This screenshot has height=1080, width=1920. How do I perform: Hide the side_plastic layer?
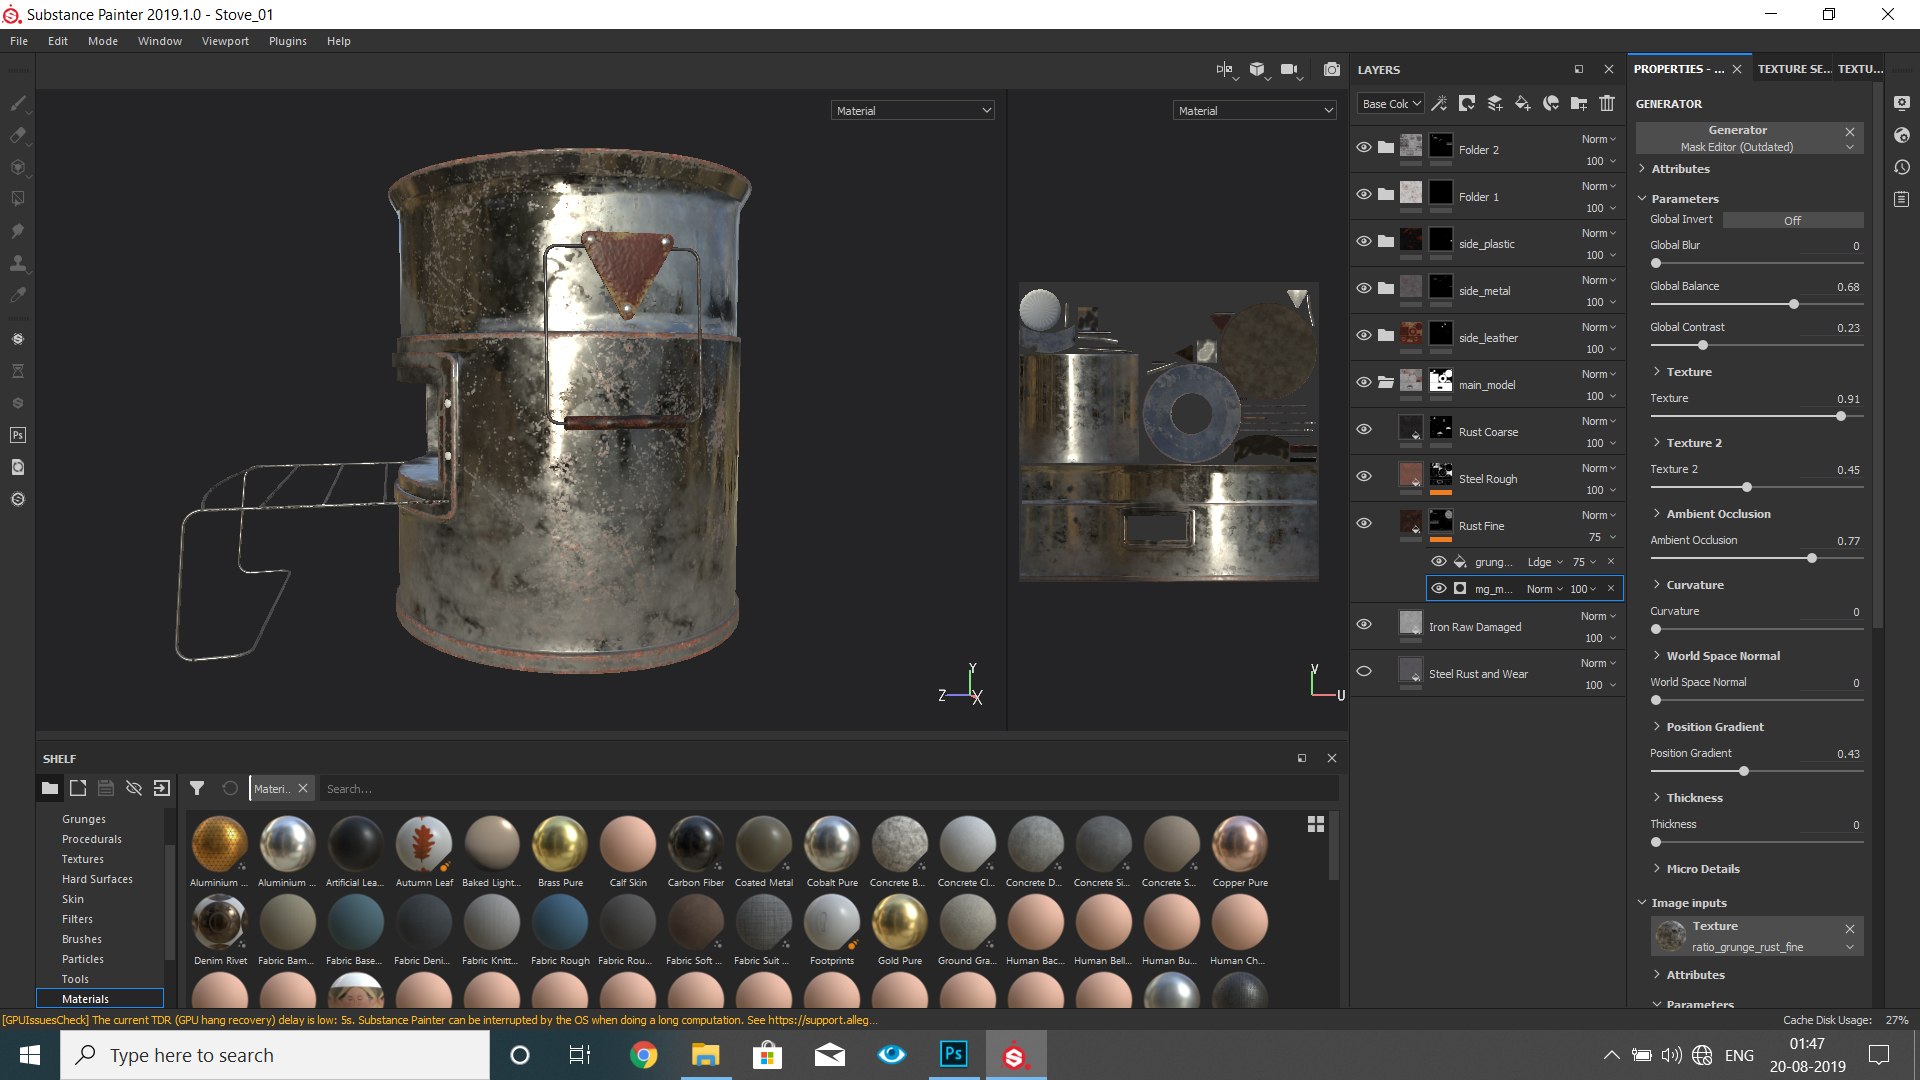pos(1363,241)
